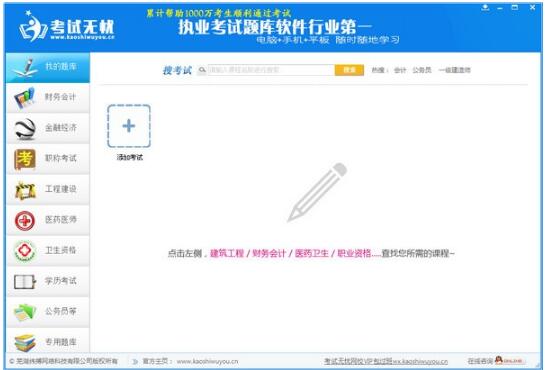The width and height of the screenshot is (546, 370).
Task: Click the 医药医师 red cross icon
Action: 25,221
